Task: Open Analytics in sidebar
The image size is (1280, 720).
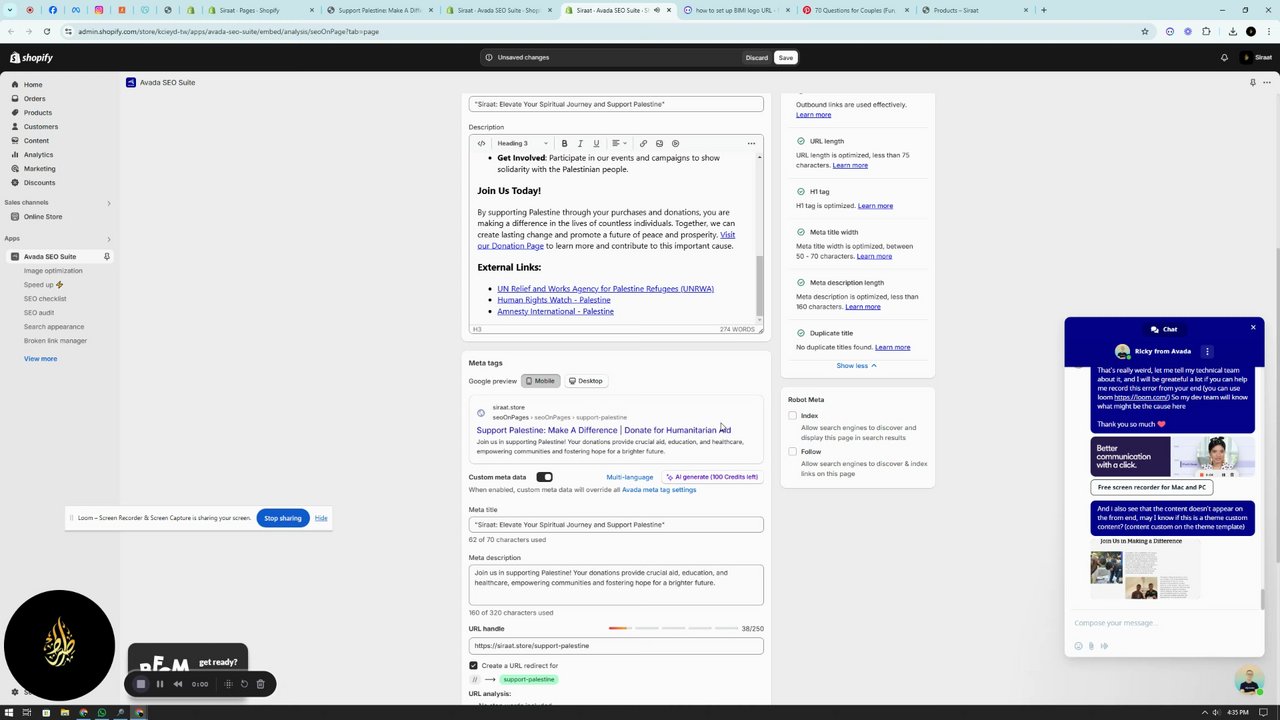Action: click(38, 155)
